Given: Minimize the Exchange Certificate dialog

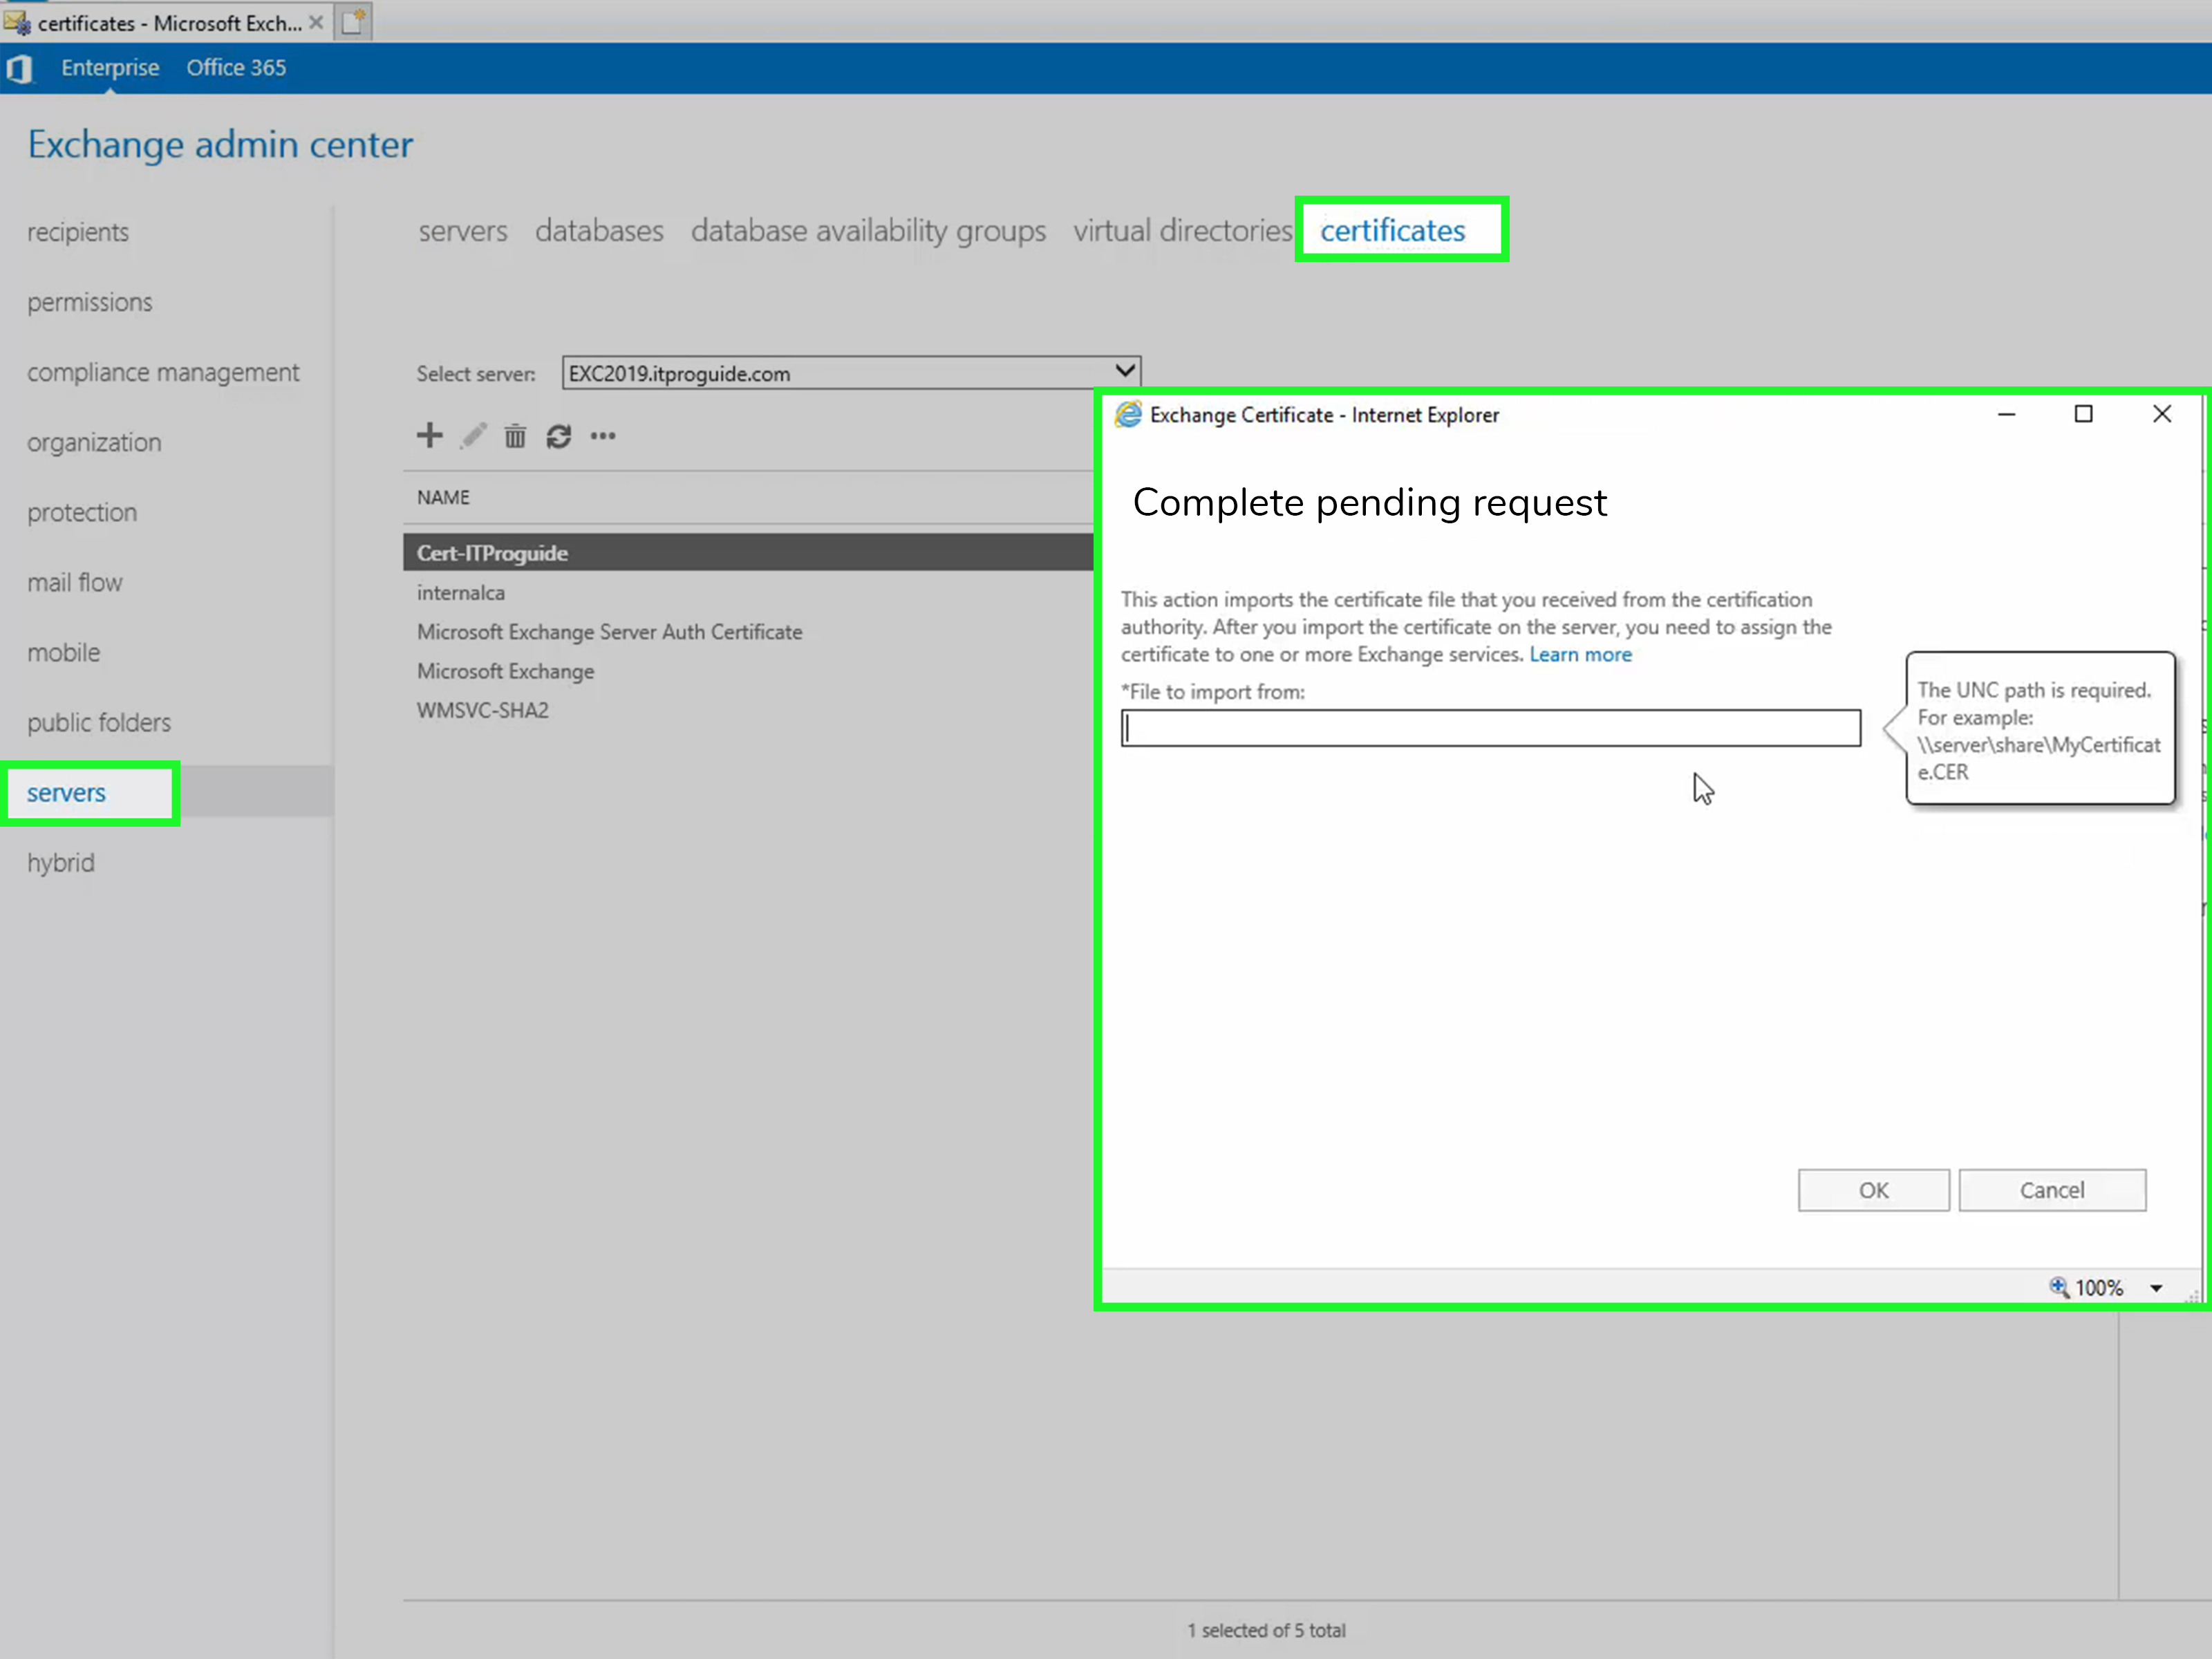Looking at the screenshot, I should pos(2006,414).
